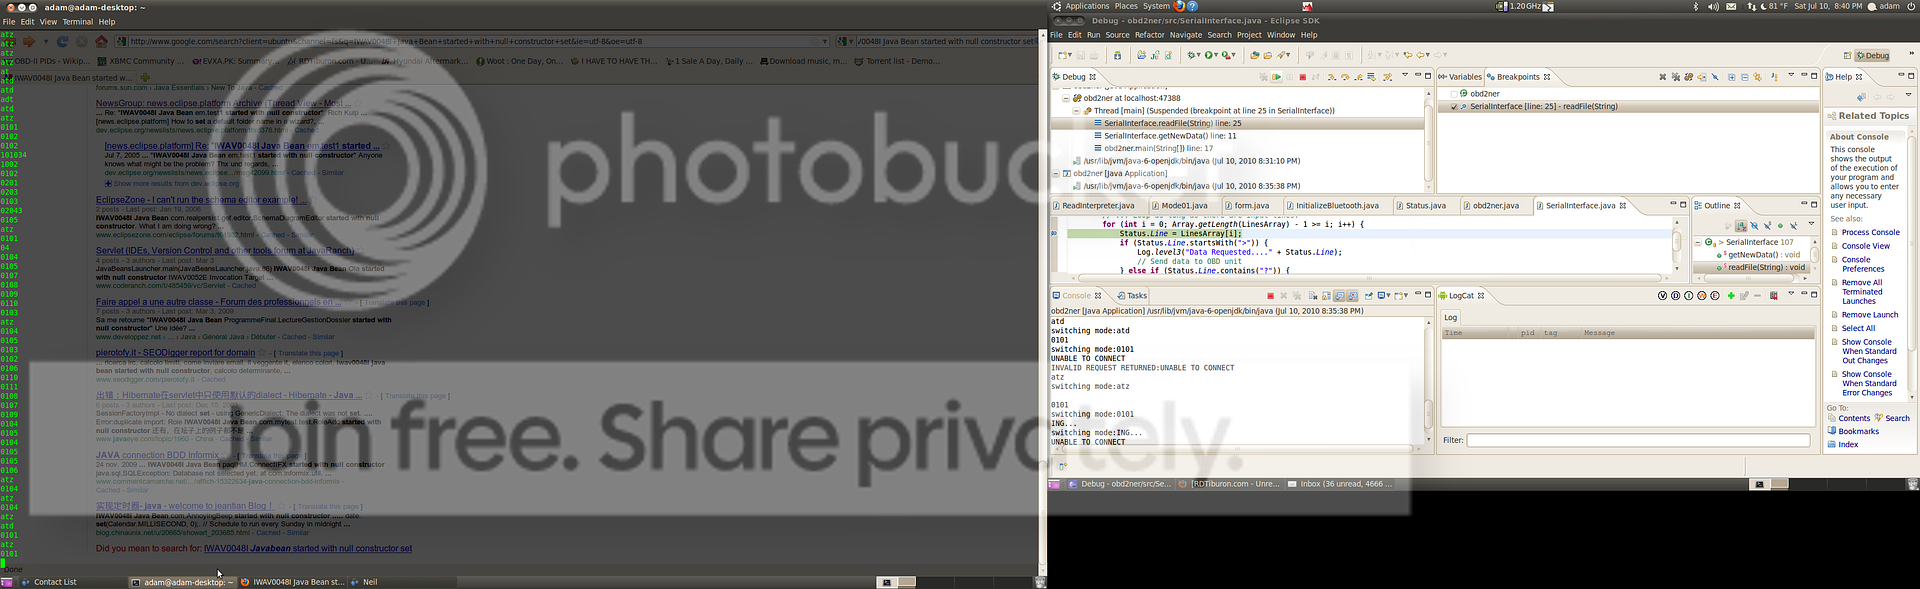Click the Bookmarks link in Help panel
Viewport: 1920px width, 589px height.
[x=1858, y=432]
